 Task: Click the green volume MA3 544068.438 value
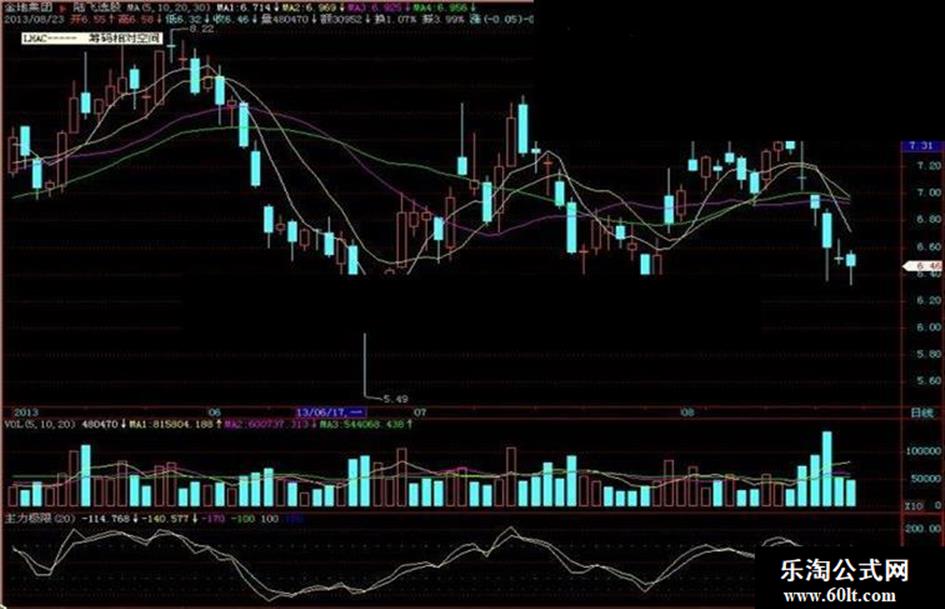(361, 424)
